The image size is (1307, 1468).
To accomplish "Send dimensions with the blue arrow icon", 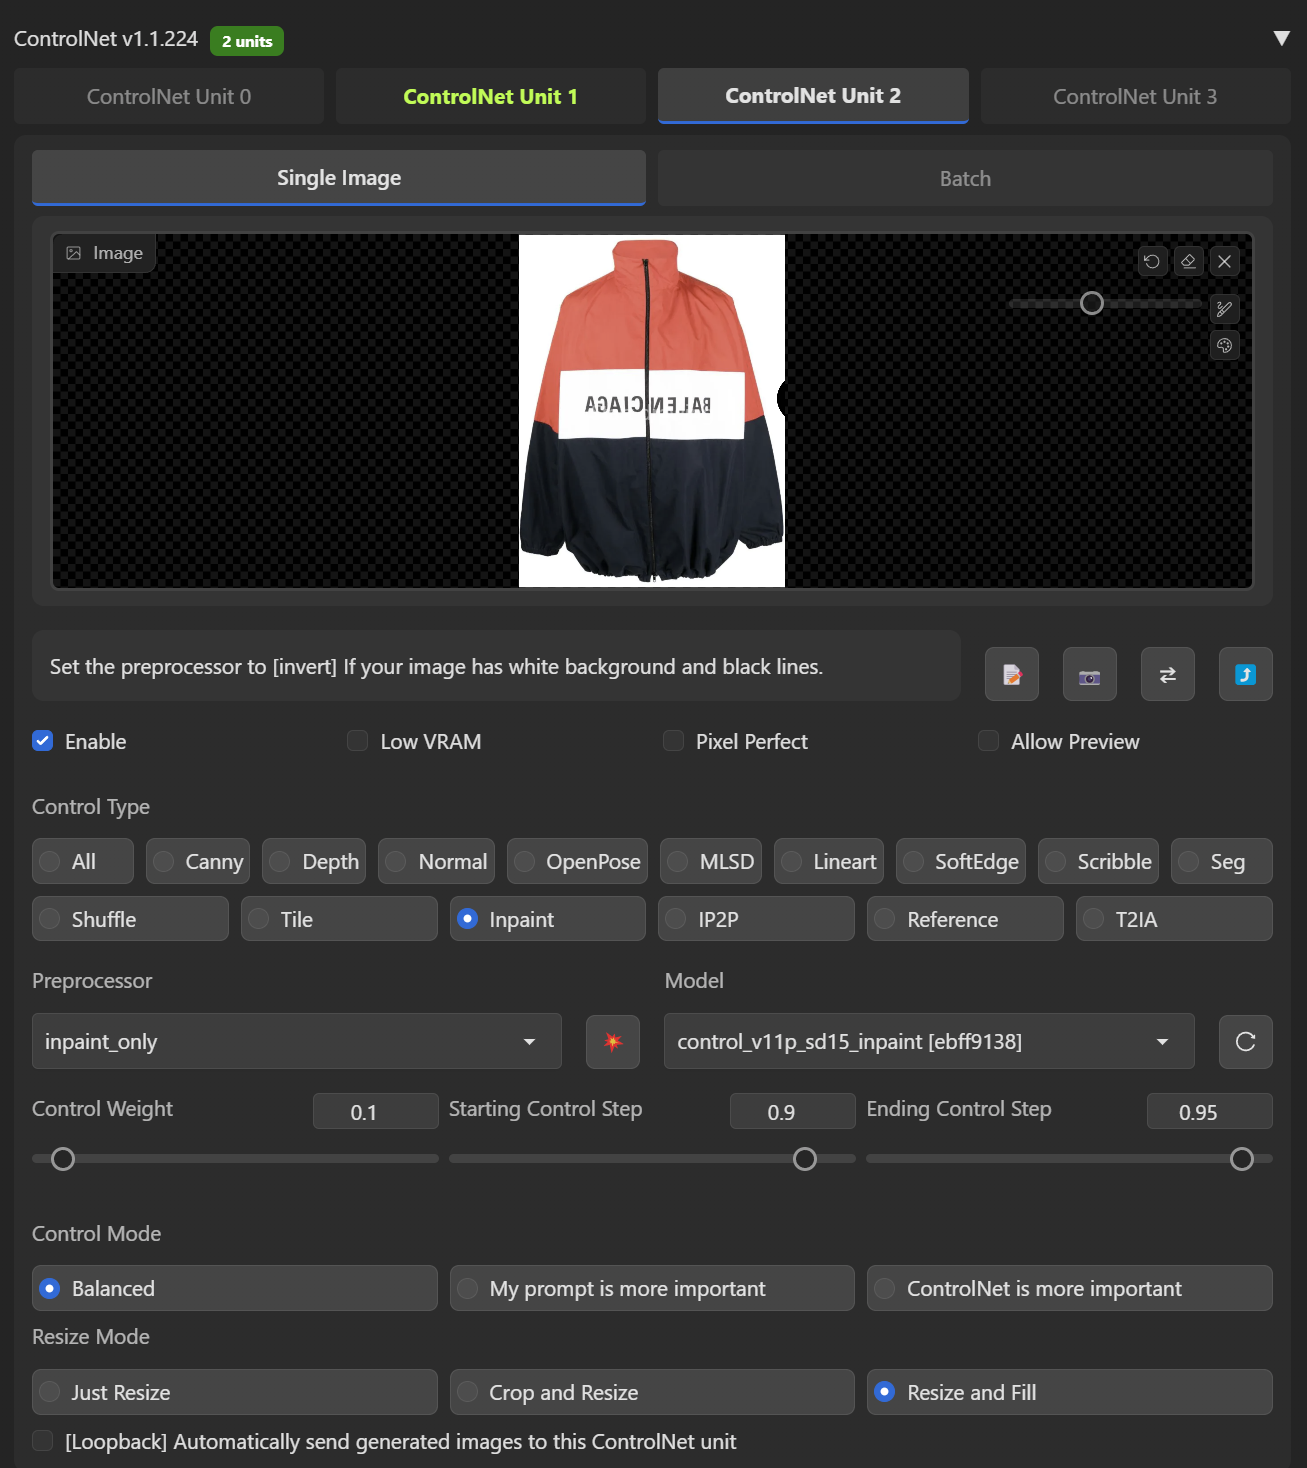I will (x=1246, y=675).
